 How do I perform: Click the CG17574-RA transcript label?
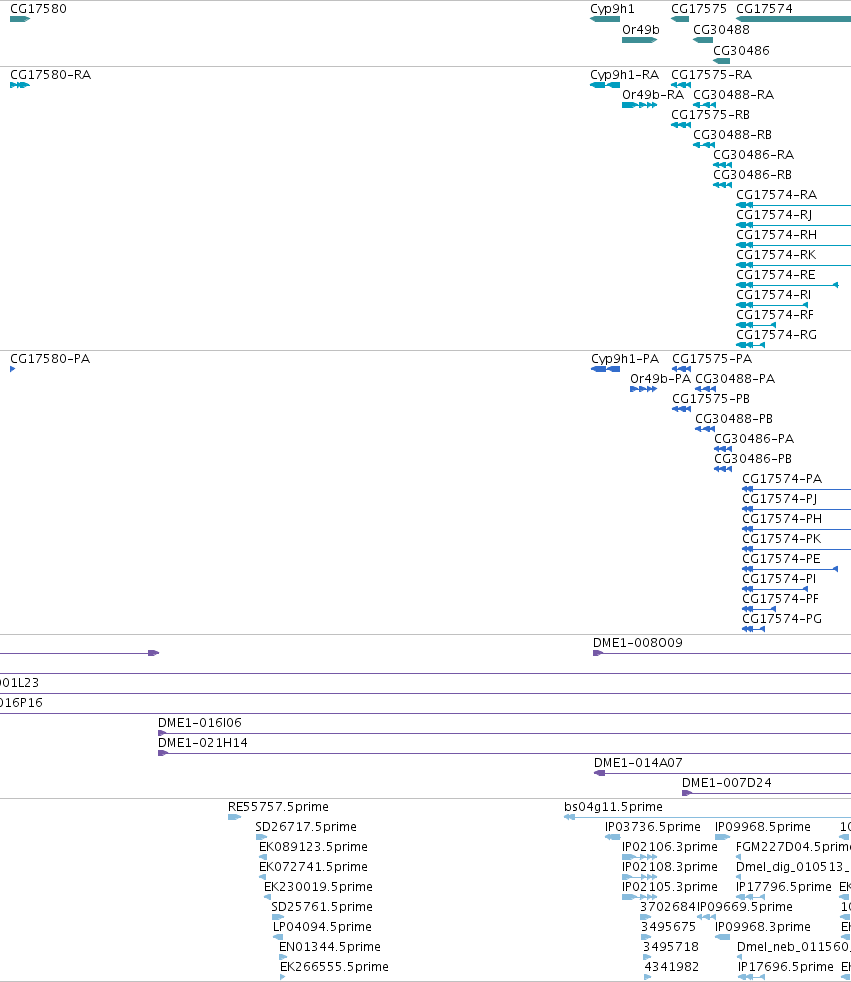[776, 195]
